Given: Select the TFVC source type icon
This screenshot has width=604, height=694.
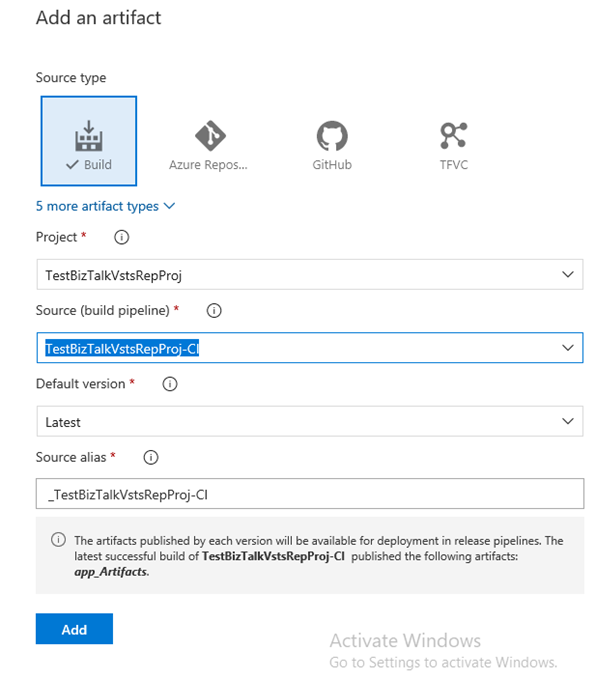Looking at the screenshot, I should click(x=454, y=135).
